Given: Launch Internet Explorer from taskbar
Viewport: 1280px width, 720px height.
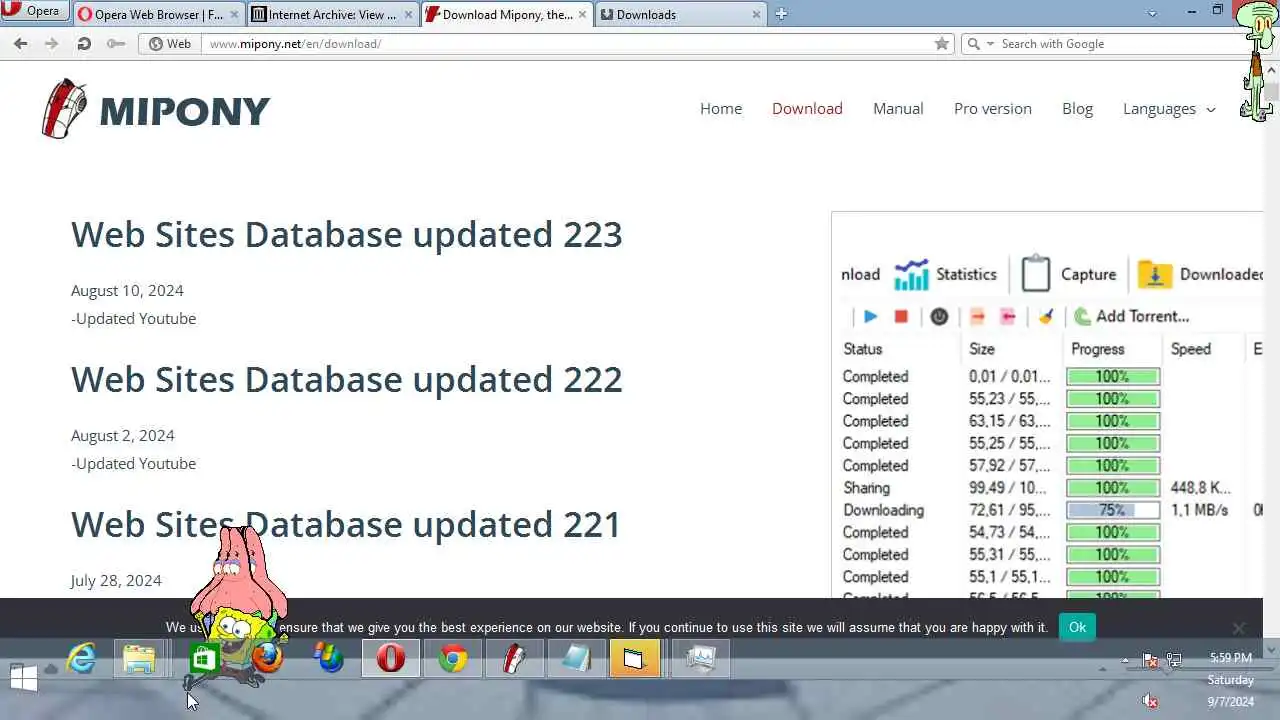Looking at the screenshot, I should point(81,658).
